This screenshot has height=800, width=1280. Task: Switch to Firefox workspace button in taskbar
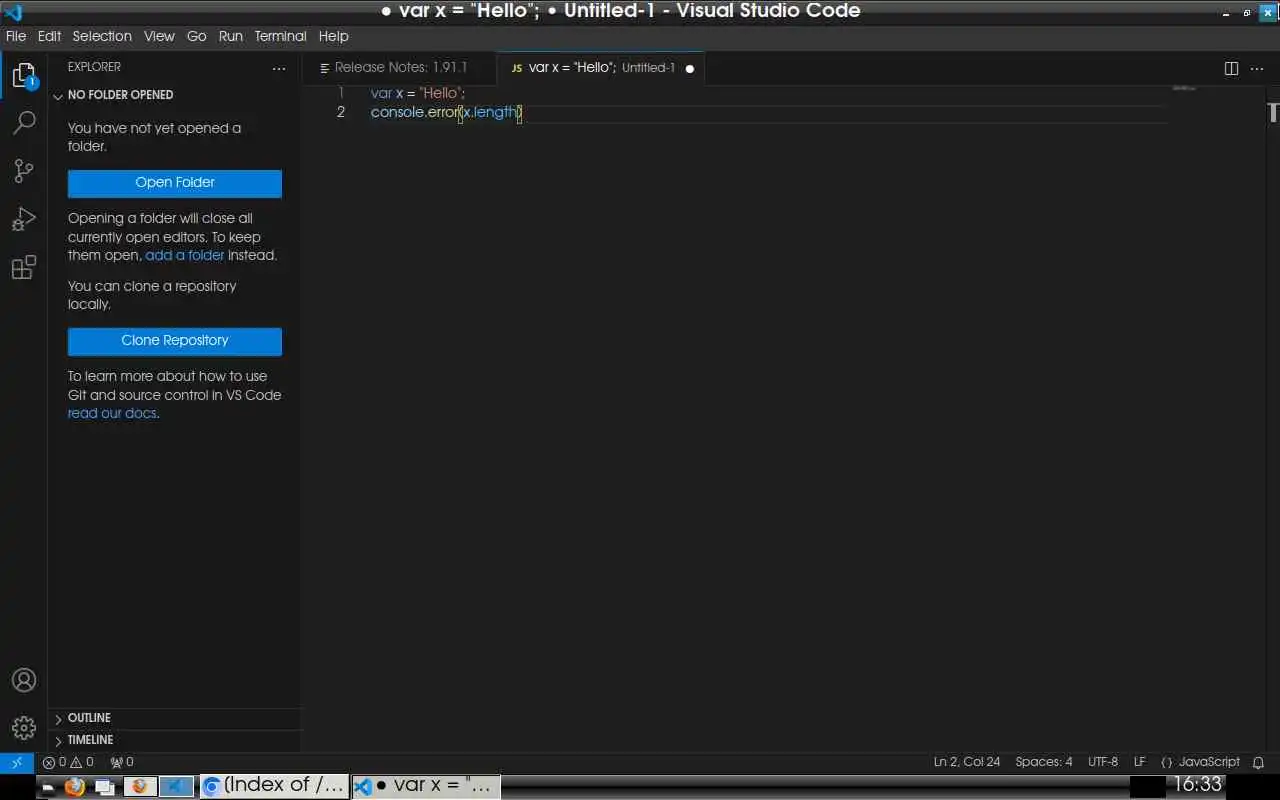click(140, 786)
